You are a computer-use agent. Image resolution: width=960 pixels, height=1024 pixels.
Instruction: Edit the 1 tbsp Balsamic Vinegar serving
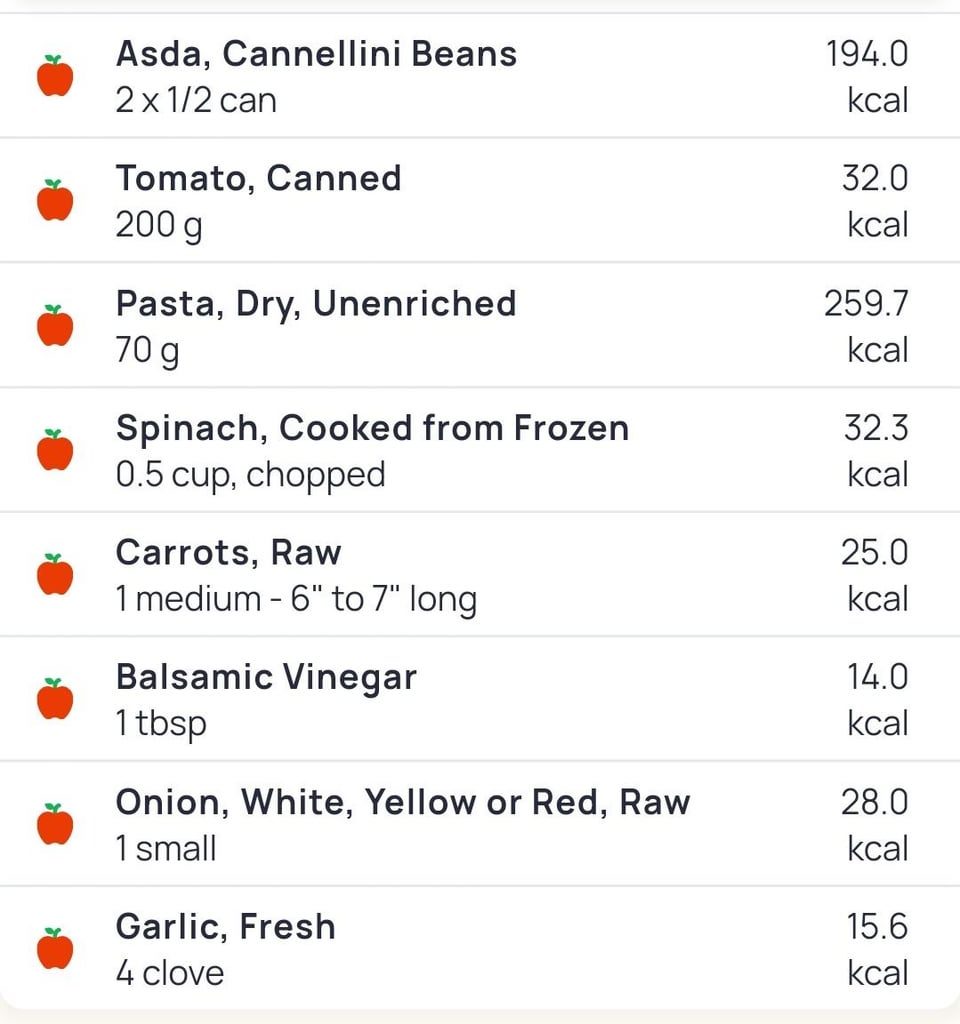click(161, 723)
